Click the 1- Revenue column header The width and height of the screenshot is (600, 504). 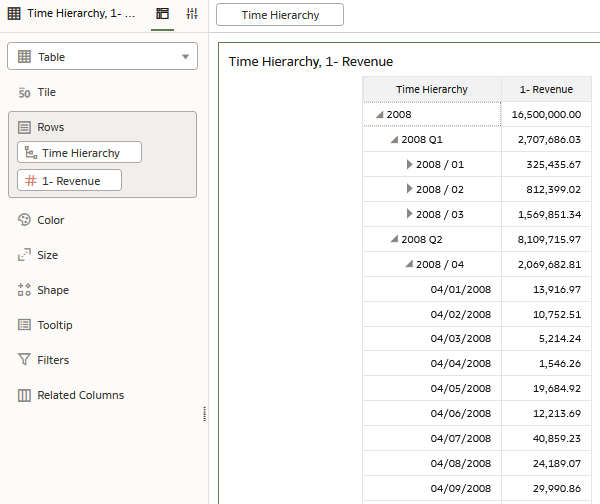tap(546, 89)
